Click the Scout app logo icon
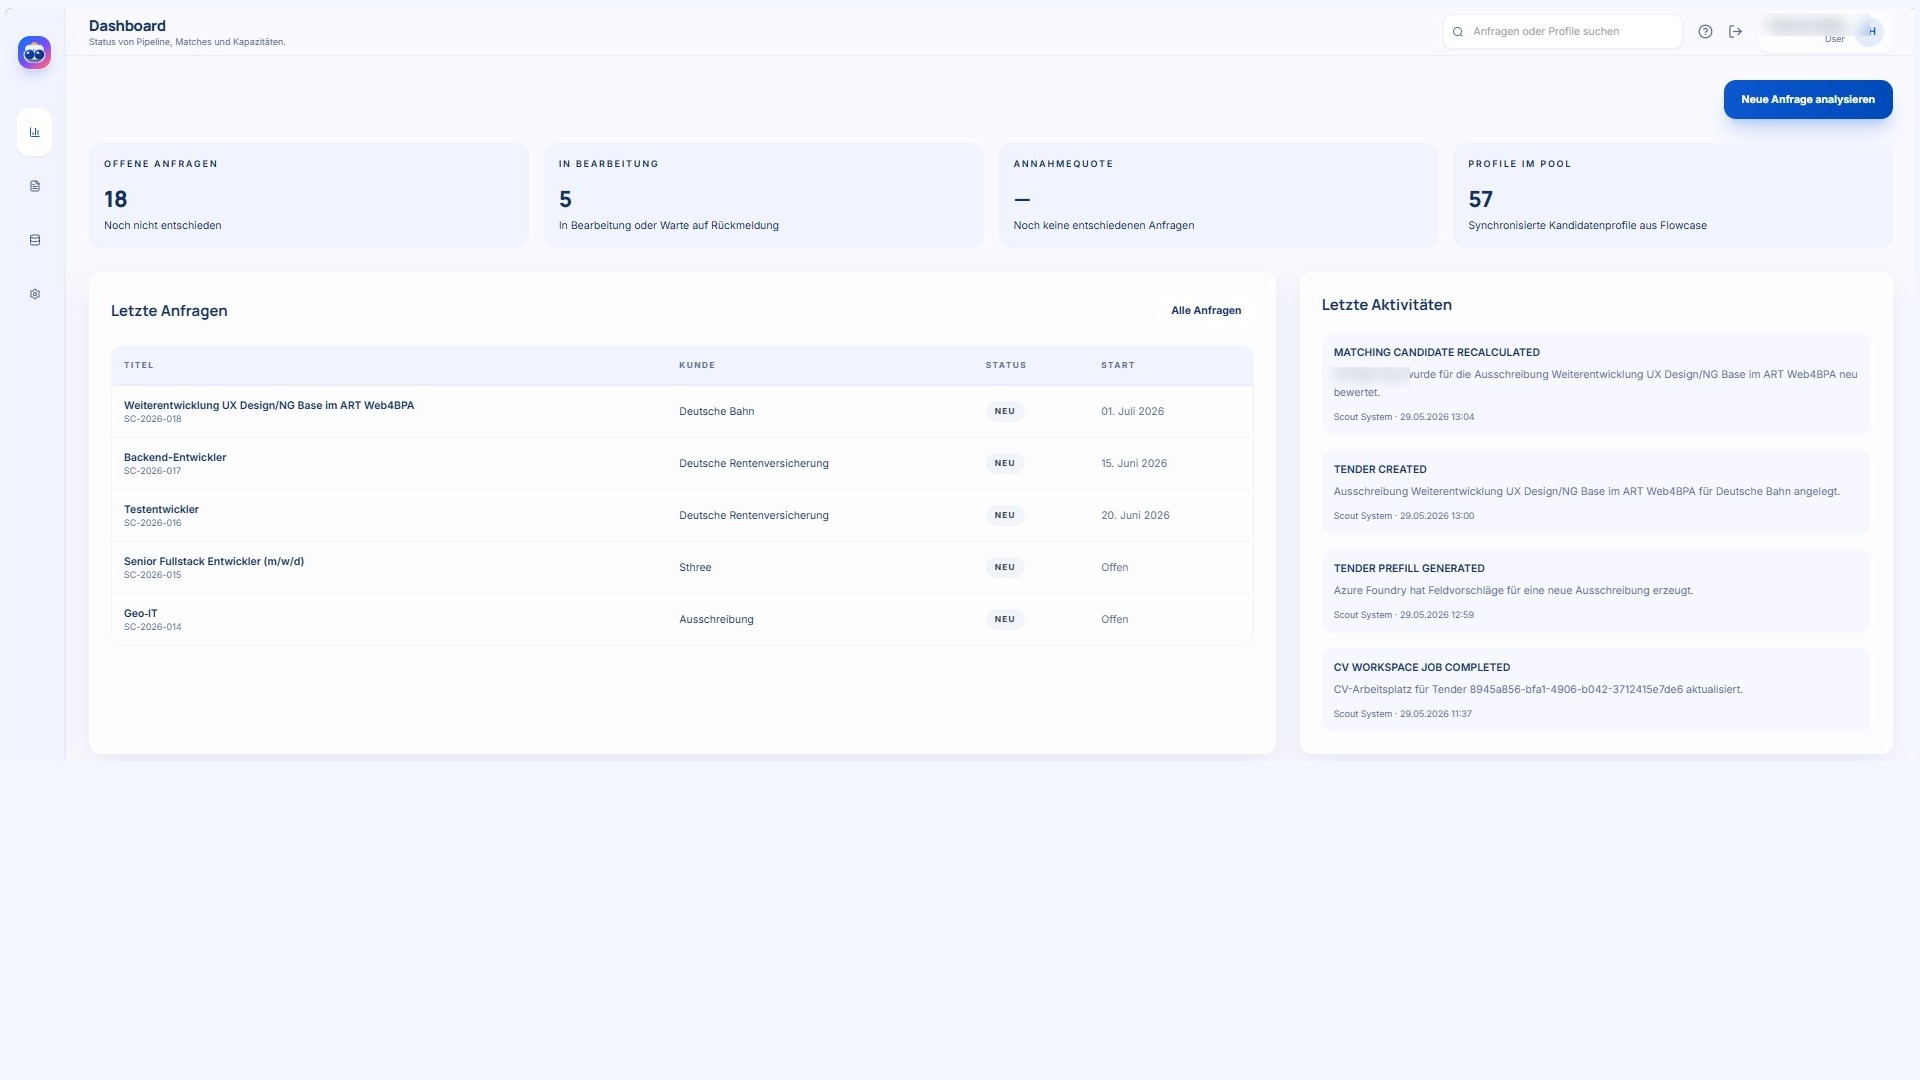 (34, 53)
